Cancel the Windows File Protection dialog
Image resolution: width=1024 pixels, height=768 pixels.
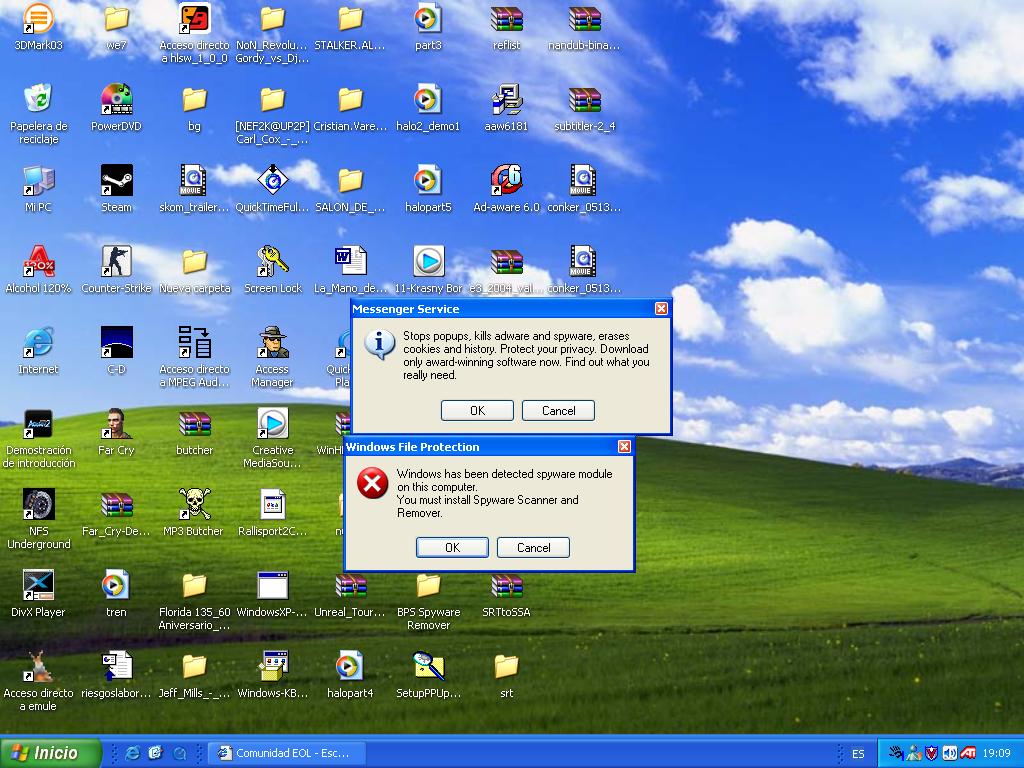534,547
